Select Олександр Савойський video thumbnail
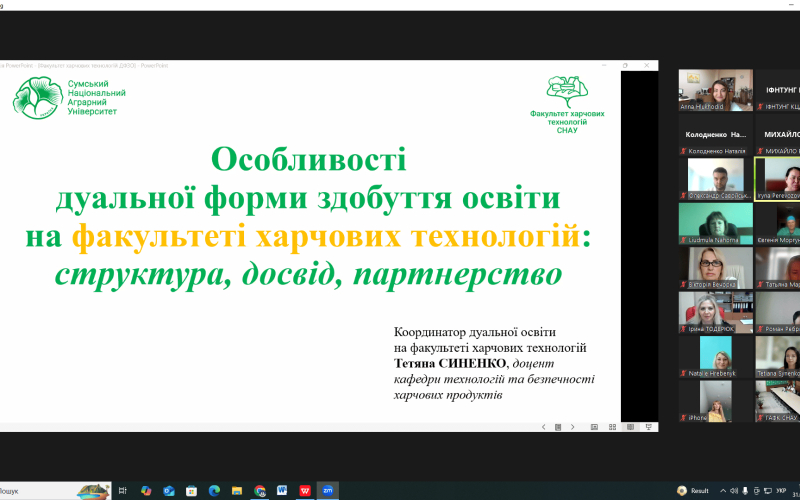This screenshot has width=800, height=500. (x=716, y=179)
